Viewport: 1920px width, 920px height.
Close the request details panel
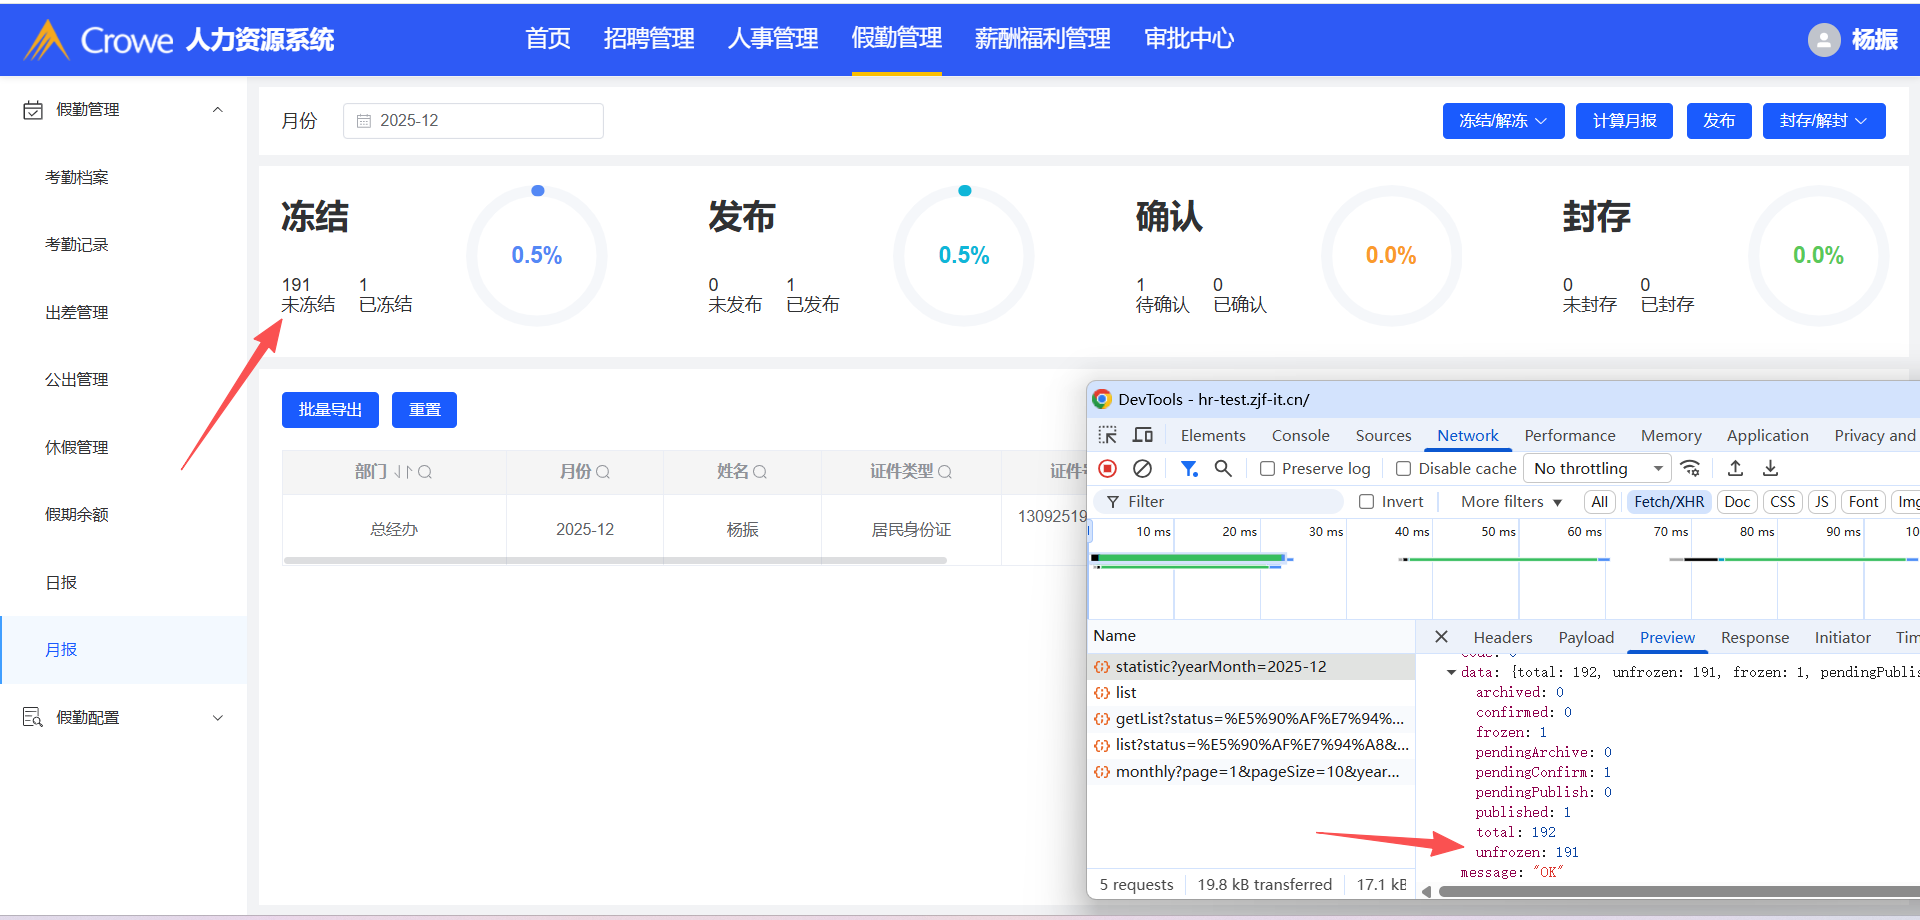pos(1441,637)
